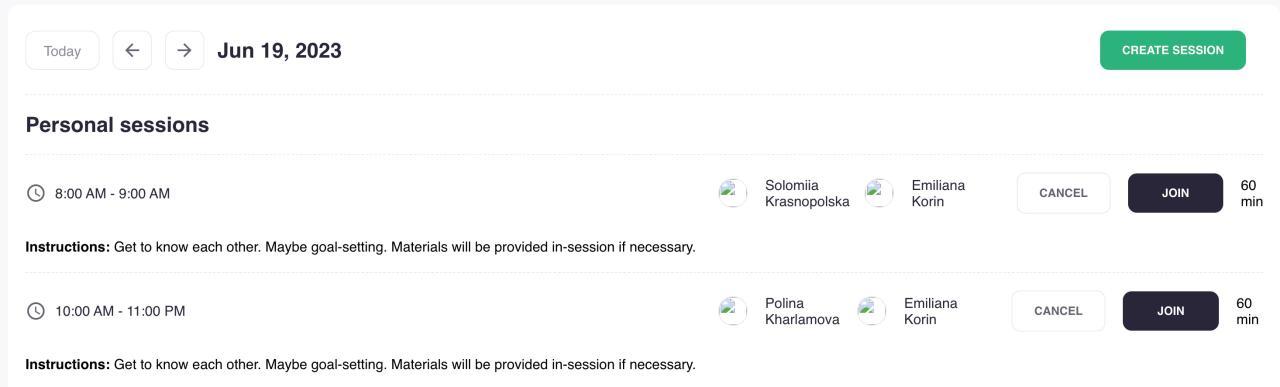Create a new session
Viewport: 1280px width, 387px height.
click(x=1173, y=50)
